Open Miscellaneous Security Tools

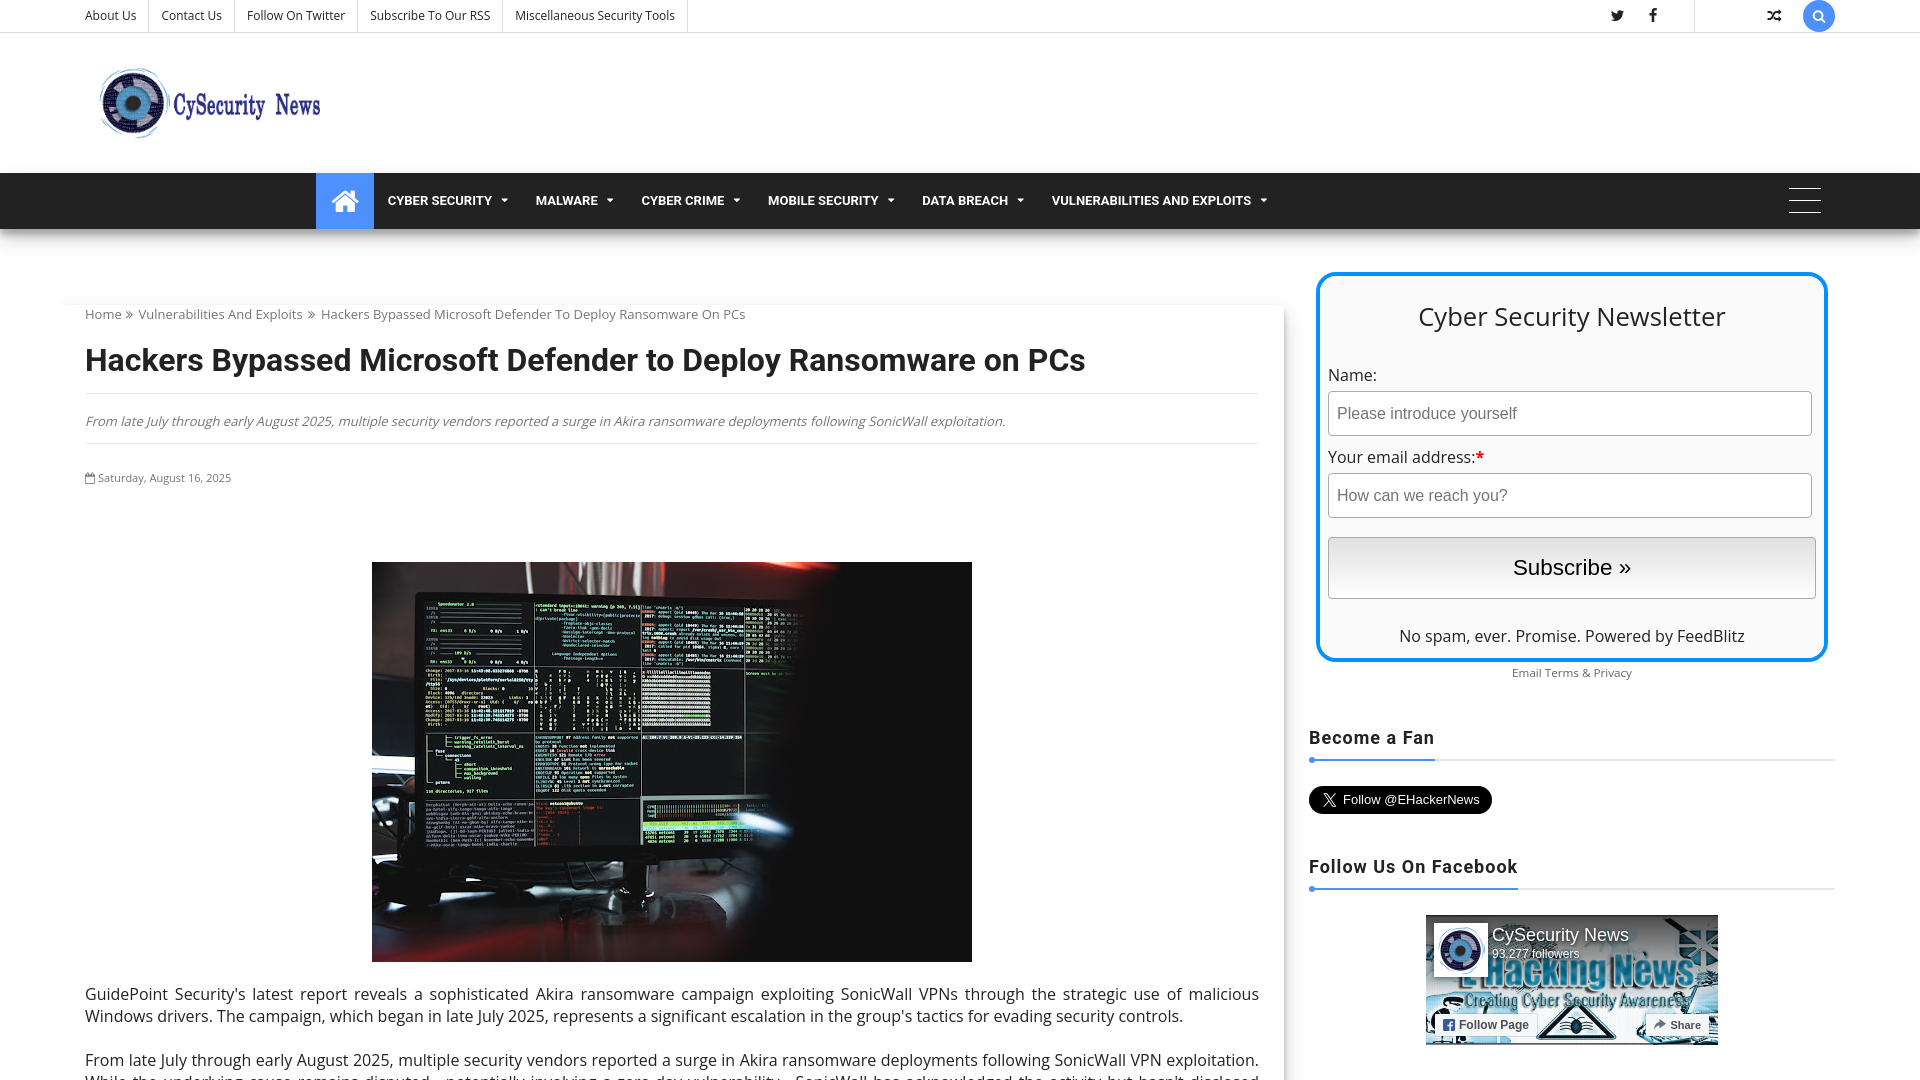(x=594, y=16)
